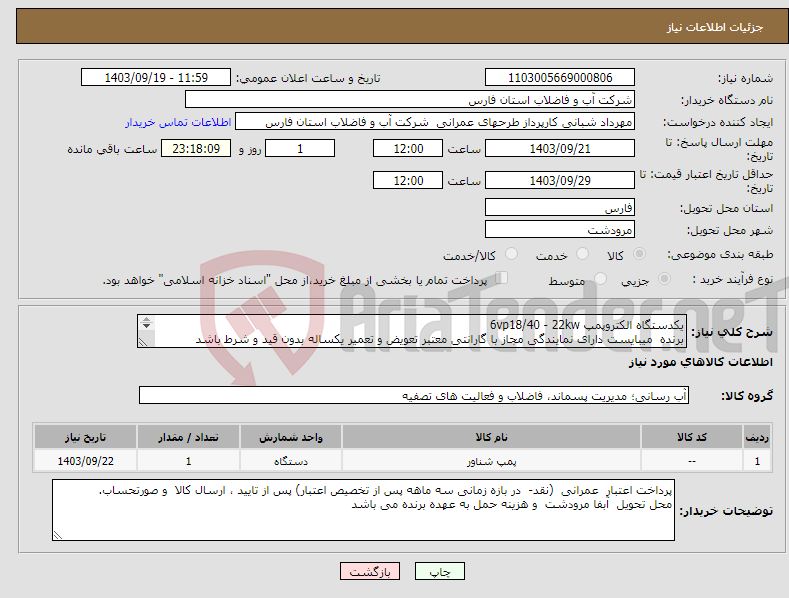Click the اطلاعات کالاهای مورد نیاز heading
Image resolution: width=789 pixels, height=598 pixels.
(700, 362)
